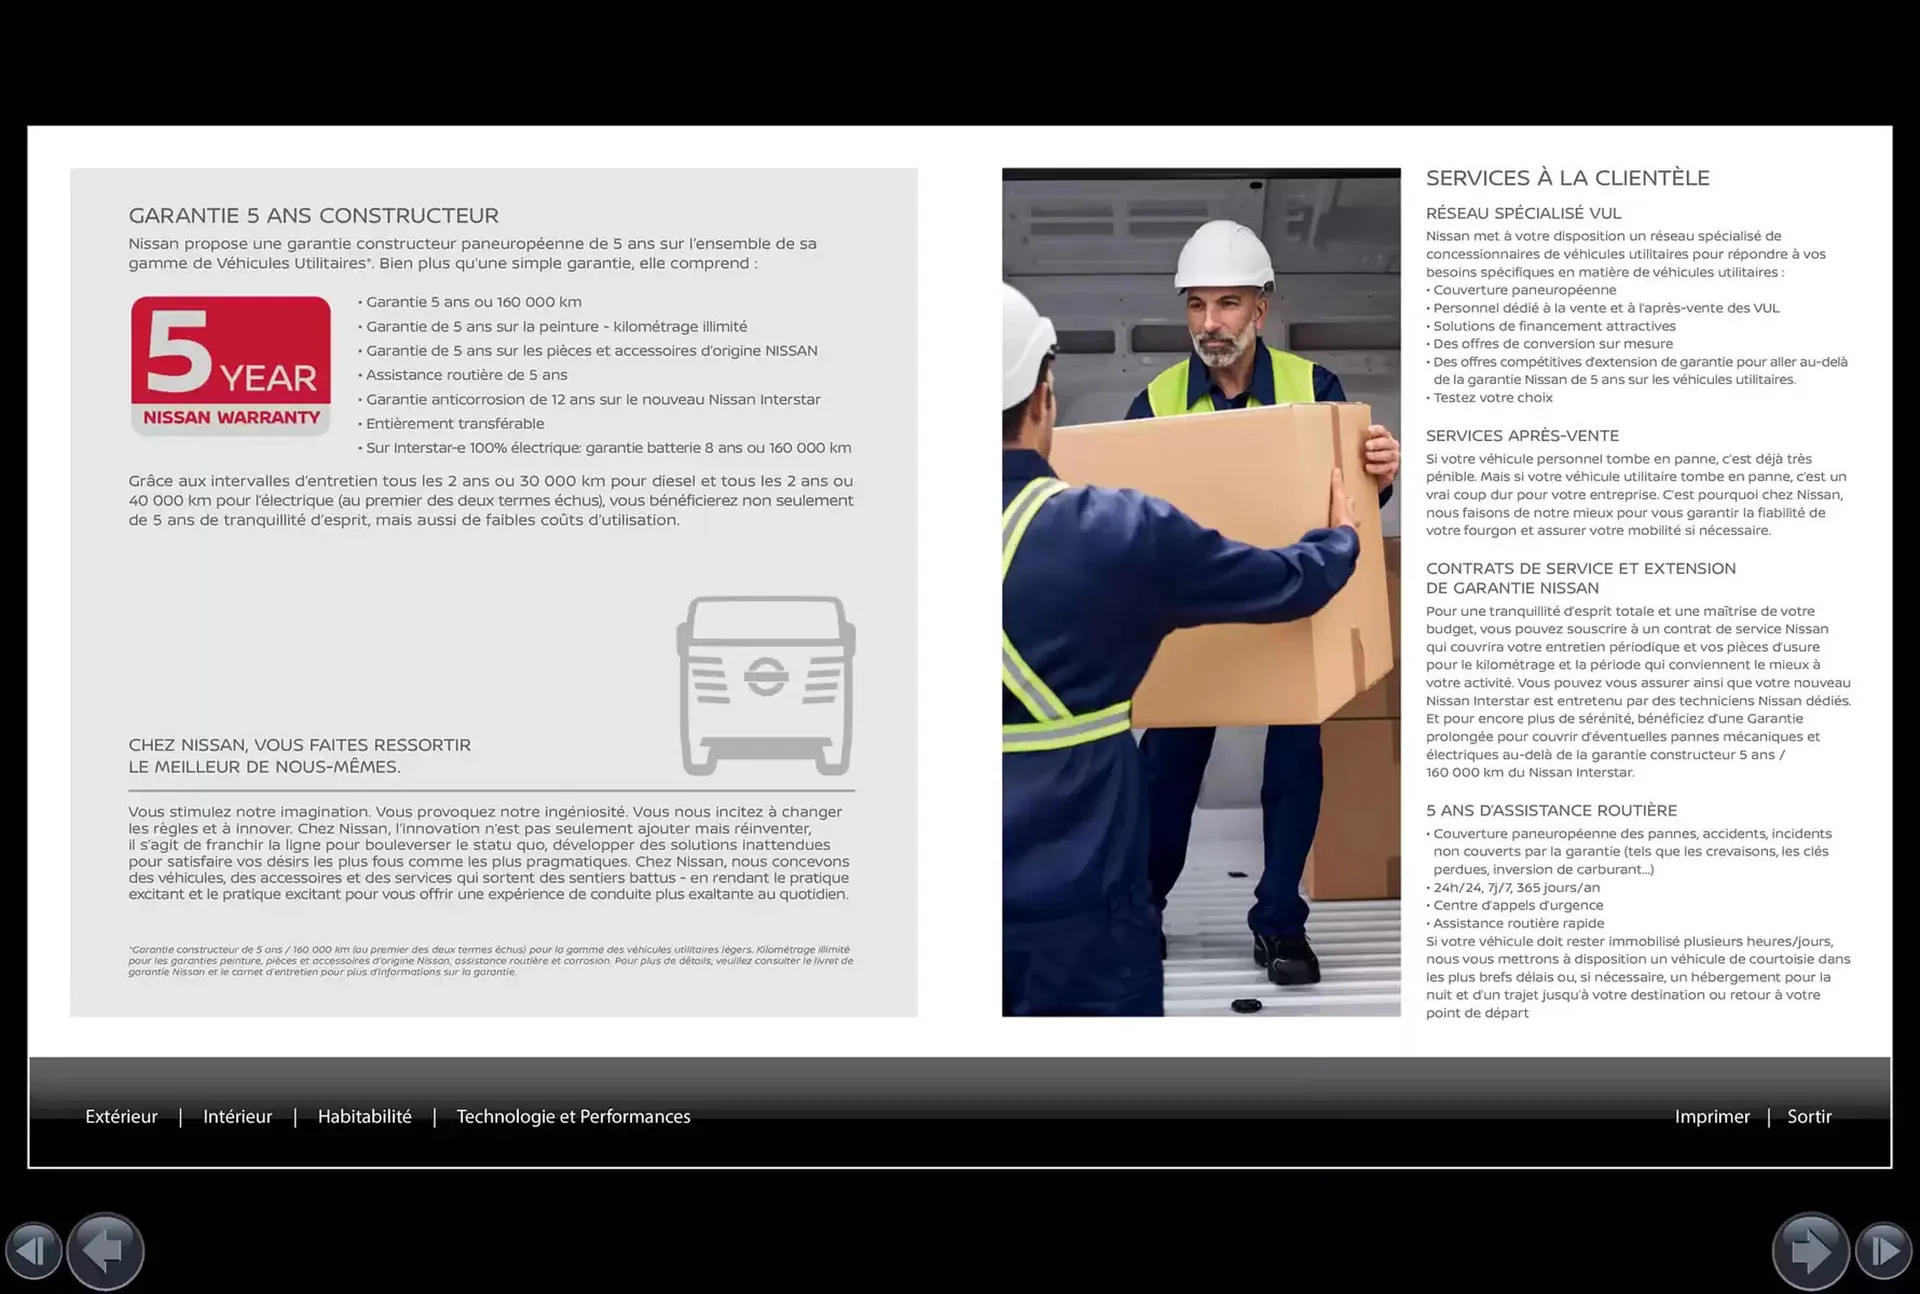
Task: View Technologie et Performances section
Action: point(573,1116)
